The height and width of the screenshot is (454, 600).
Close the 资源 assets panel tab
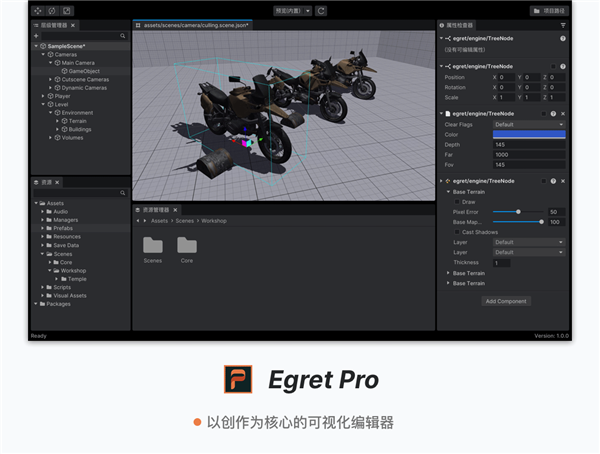coord(57,182)
